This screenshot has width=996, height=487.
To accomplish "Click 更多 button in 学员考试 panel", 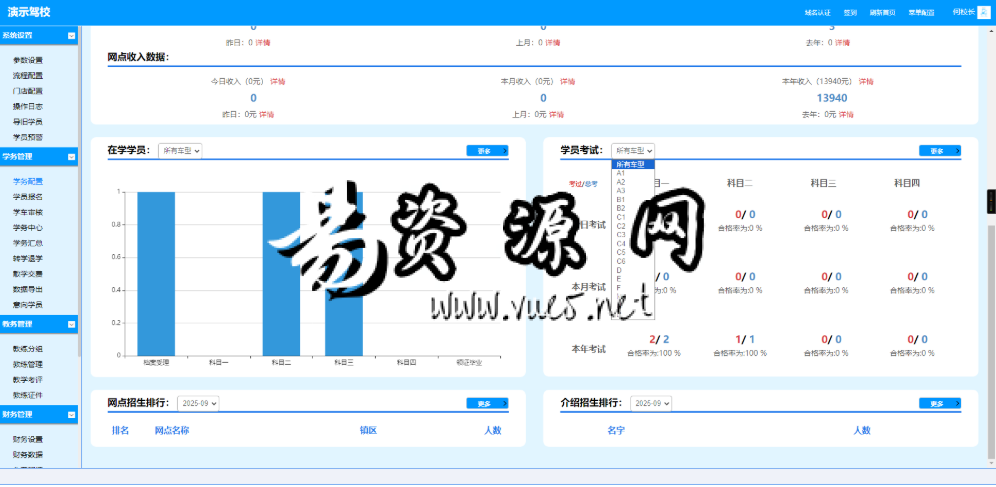I will (939, 151).
